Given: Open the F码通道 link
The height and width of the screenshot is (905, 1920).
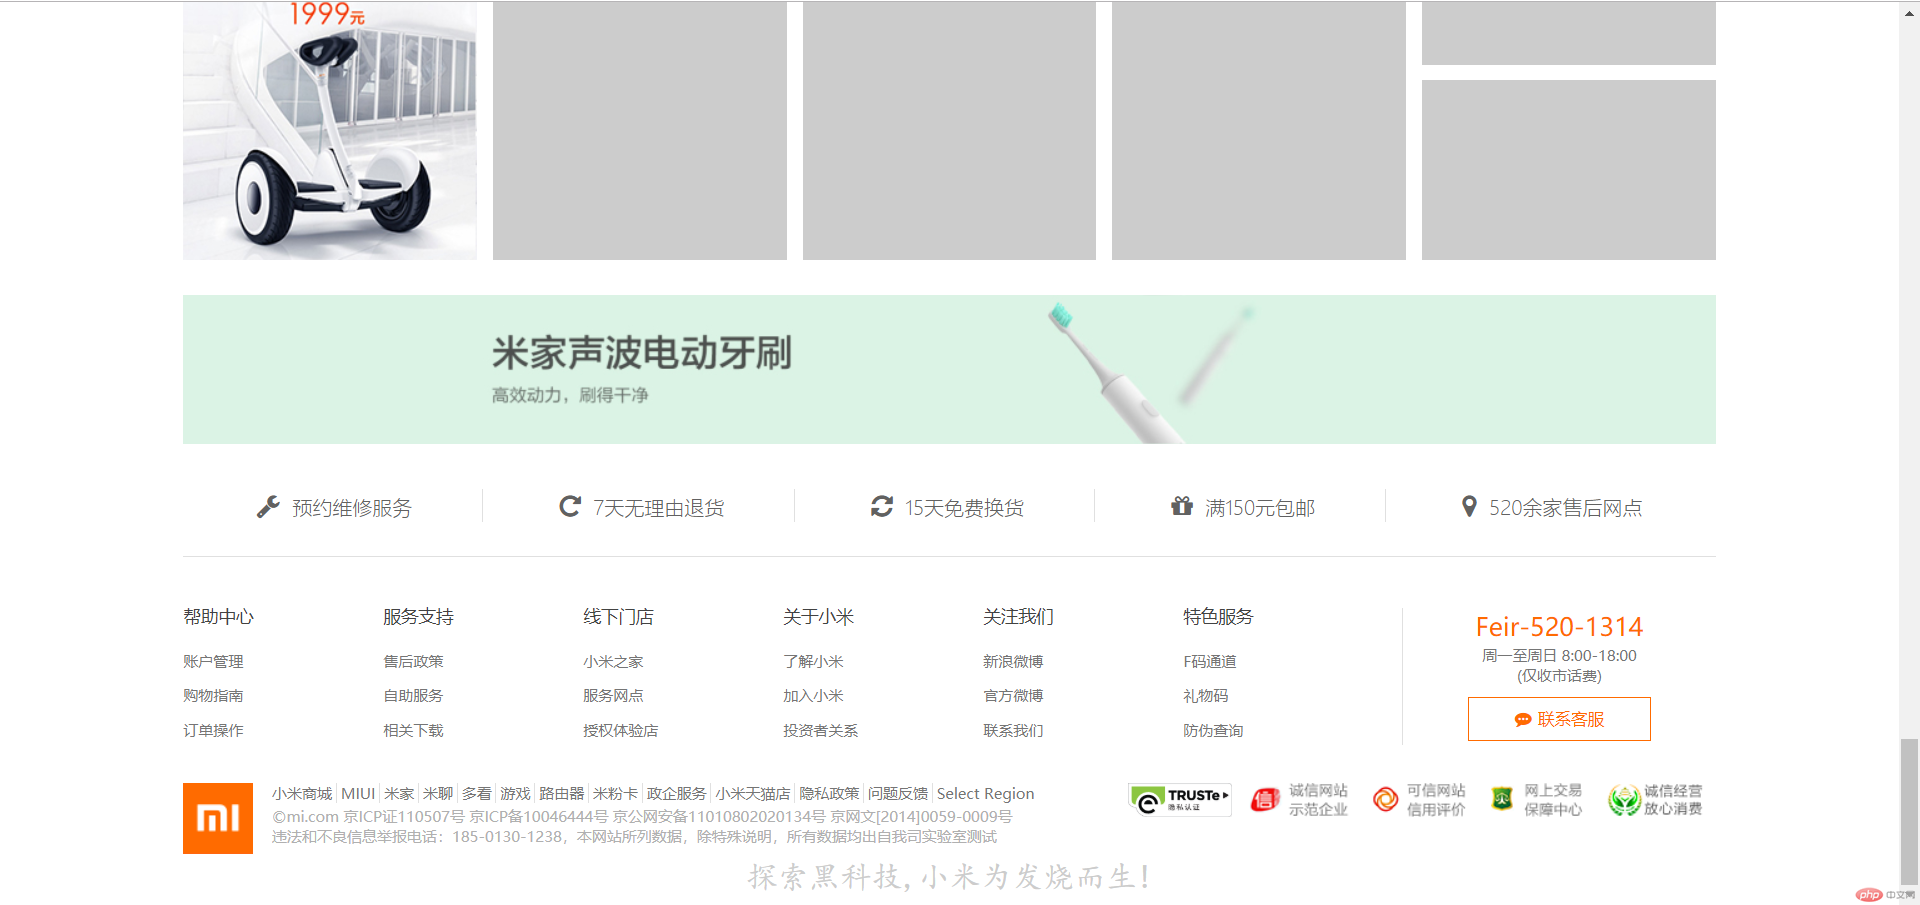Looking at the screenshot, I should point(1210,661).
